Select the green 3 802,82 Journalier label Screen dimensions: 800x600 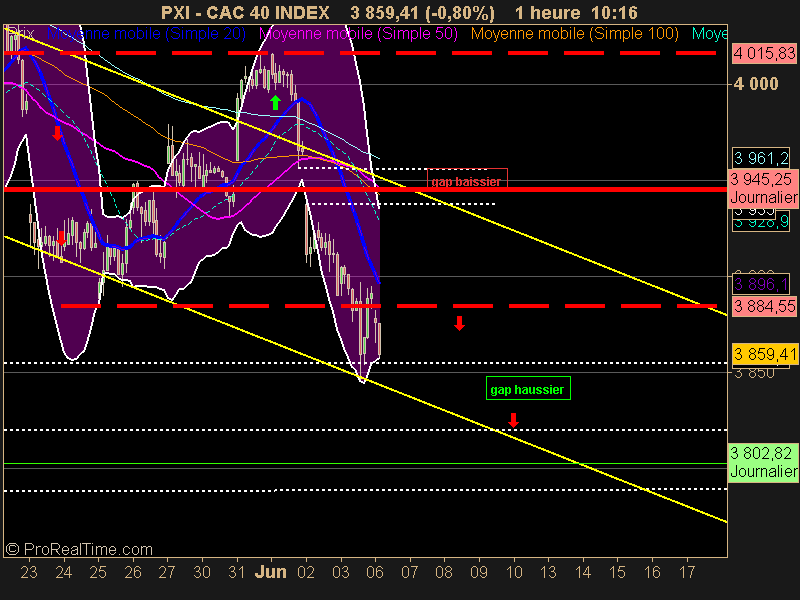pos(763,462)
